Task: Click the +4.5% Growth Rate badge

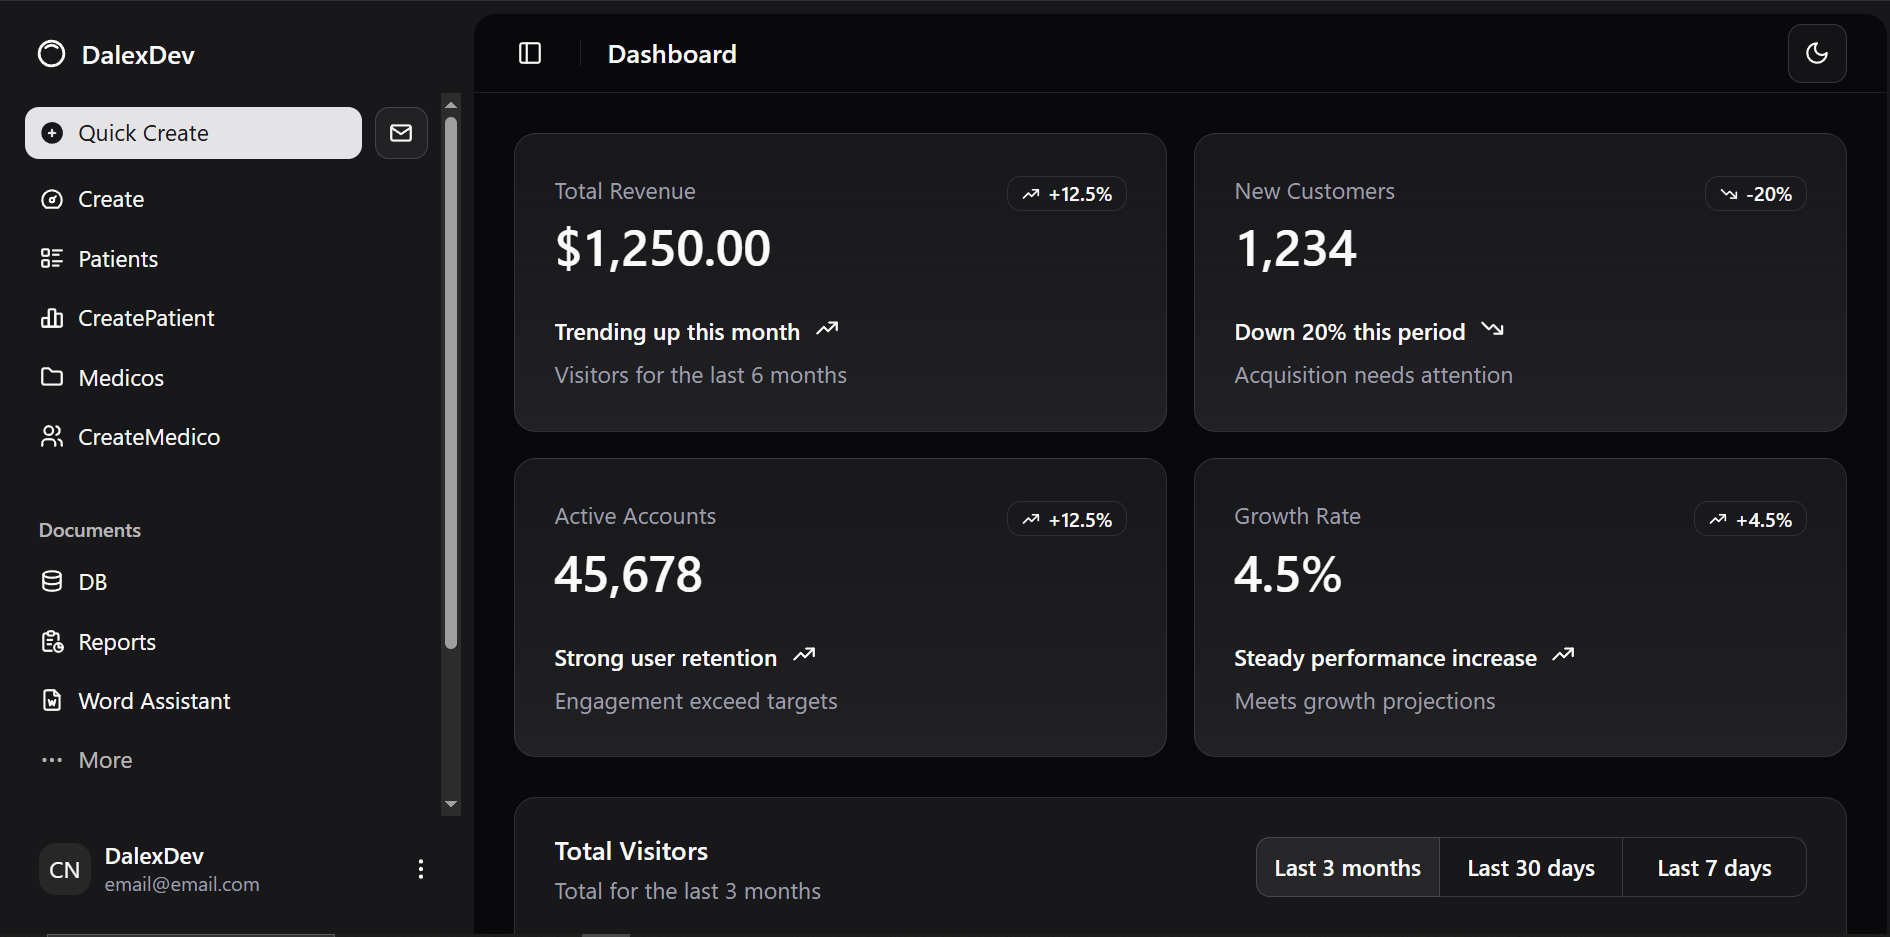Action: pyautogui.click(x=1750, y=519)
